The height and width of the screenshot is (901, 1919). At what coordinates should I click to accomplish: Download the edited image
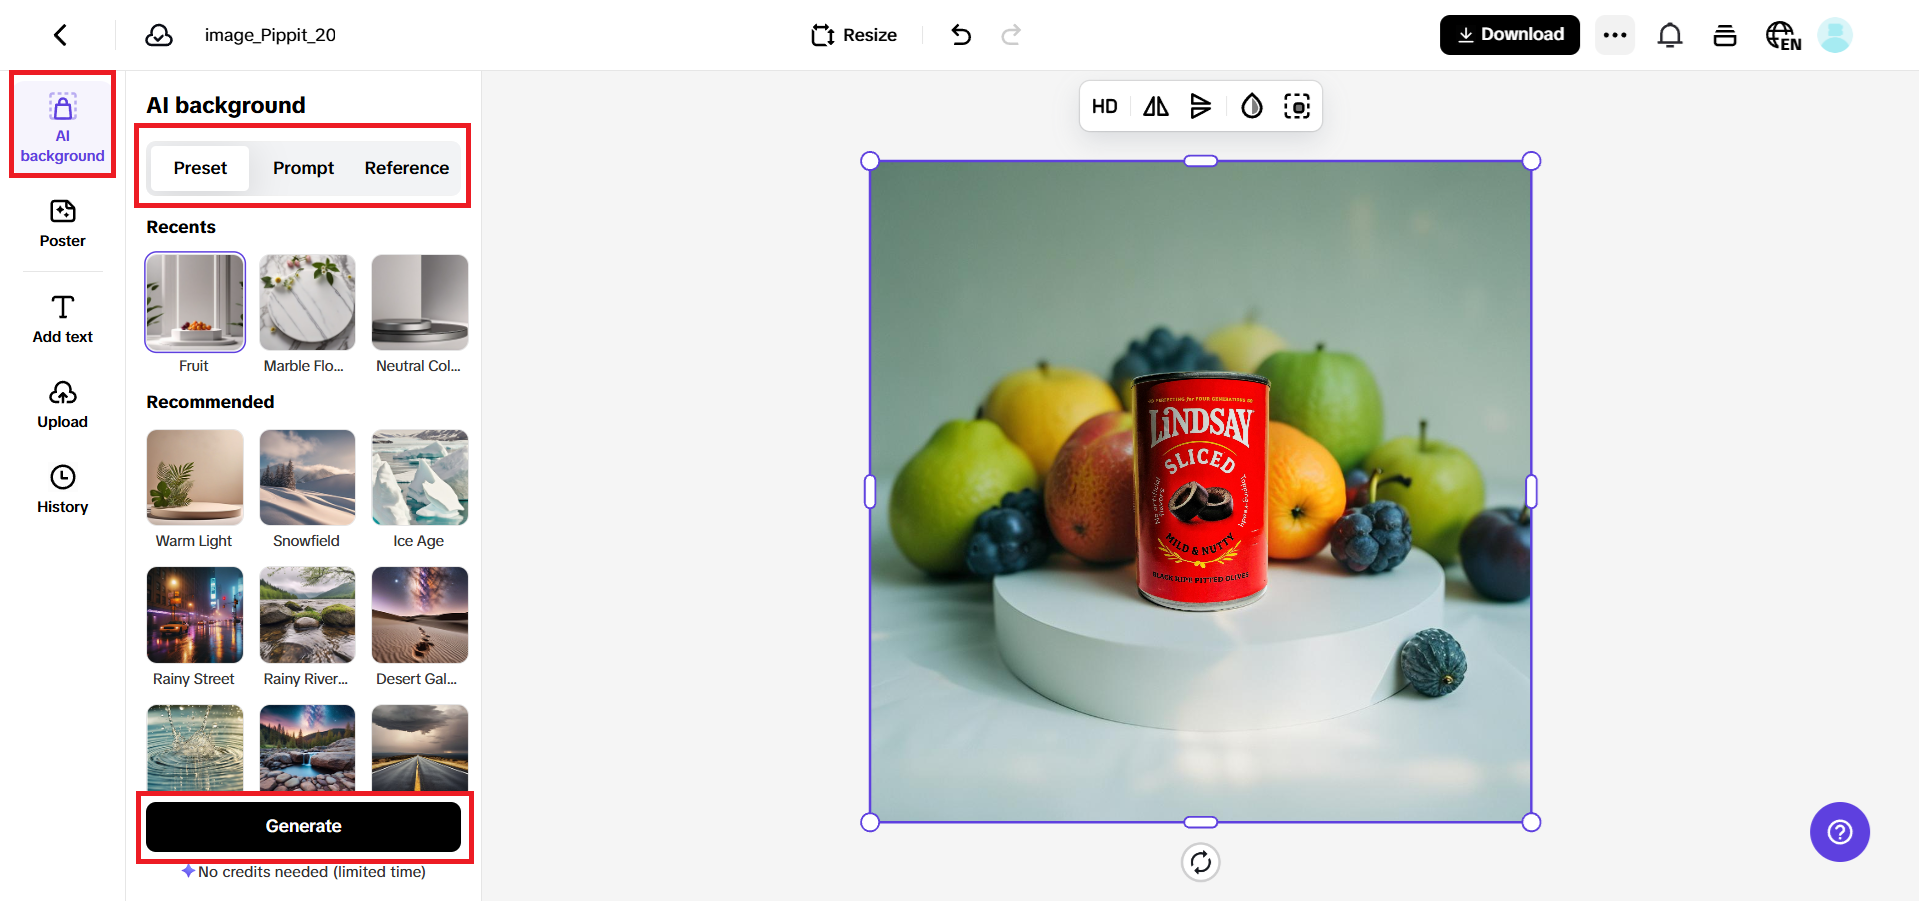1509,34
